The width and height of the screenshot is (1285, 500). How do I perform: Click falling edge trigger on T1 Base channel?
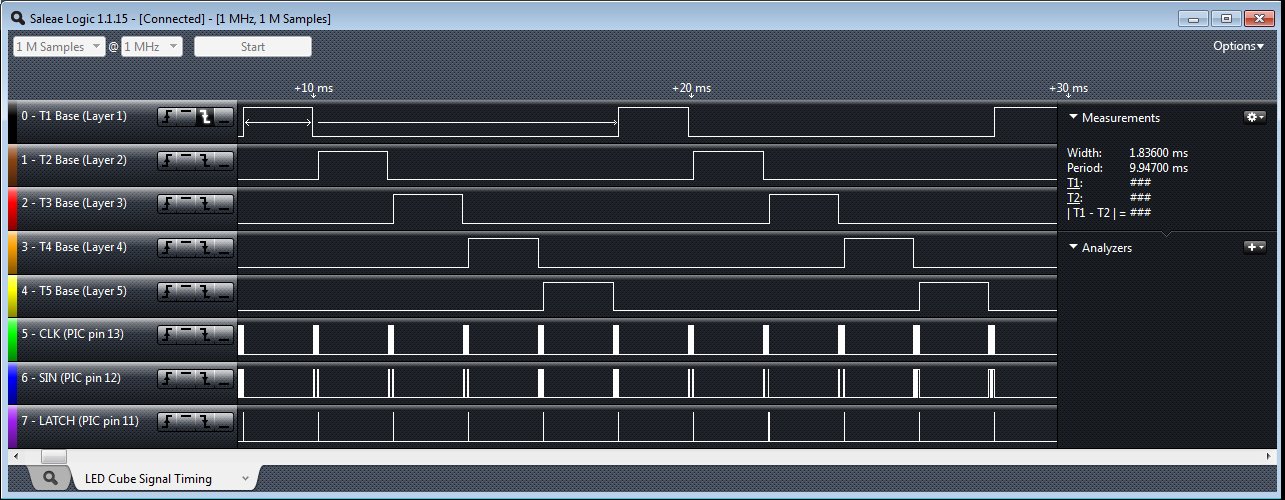[205, 117]
